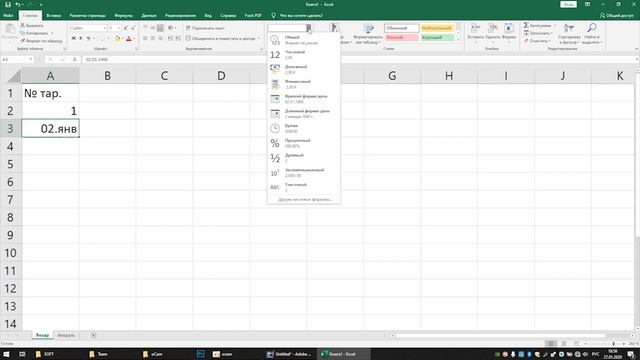640x360 pixels.
Task: Click the Insert Function fx icon
Action: pos(74,59)
